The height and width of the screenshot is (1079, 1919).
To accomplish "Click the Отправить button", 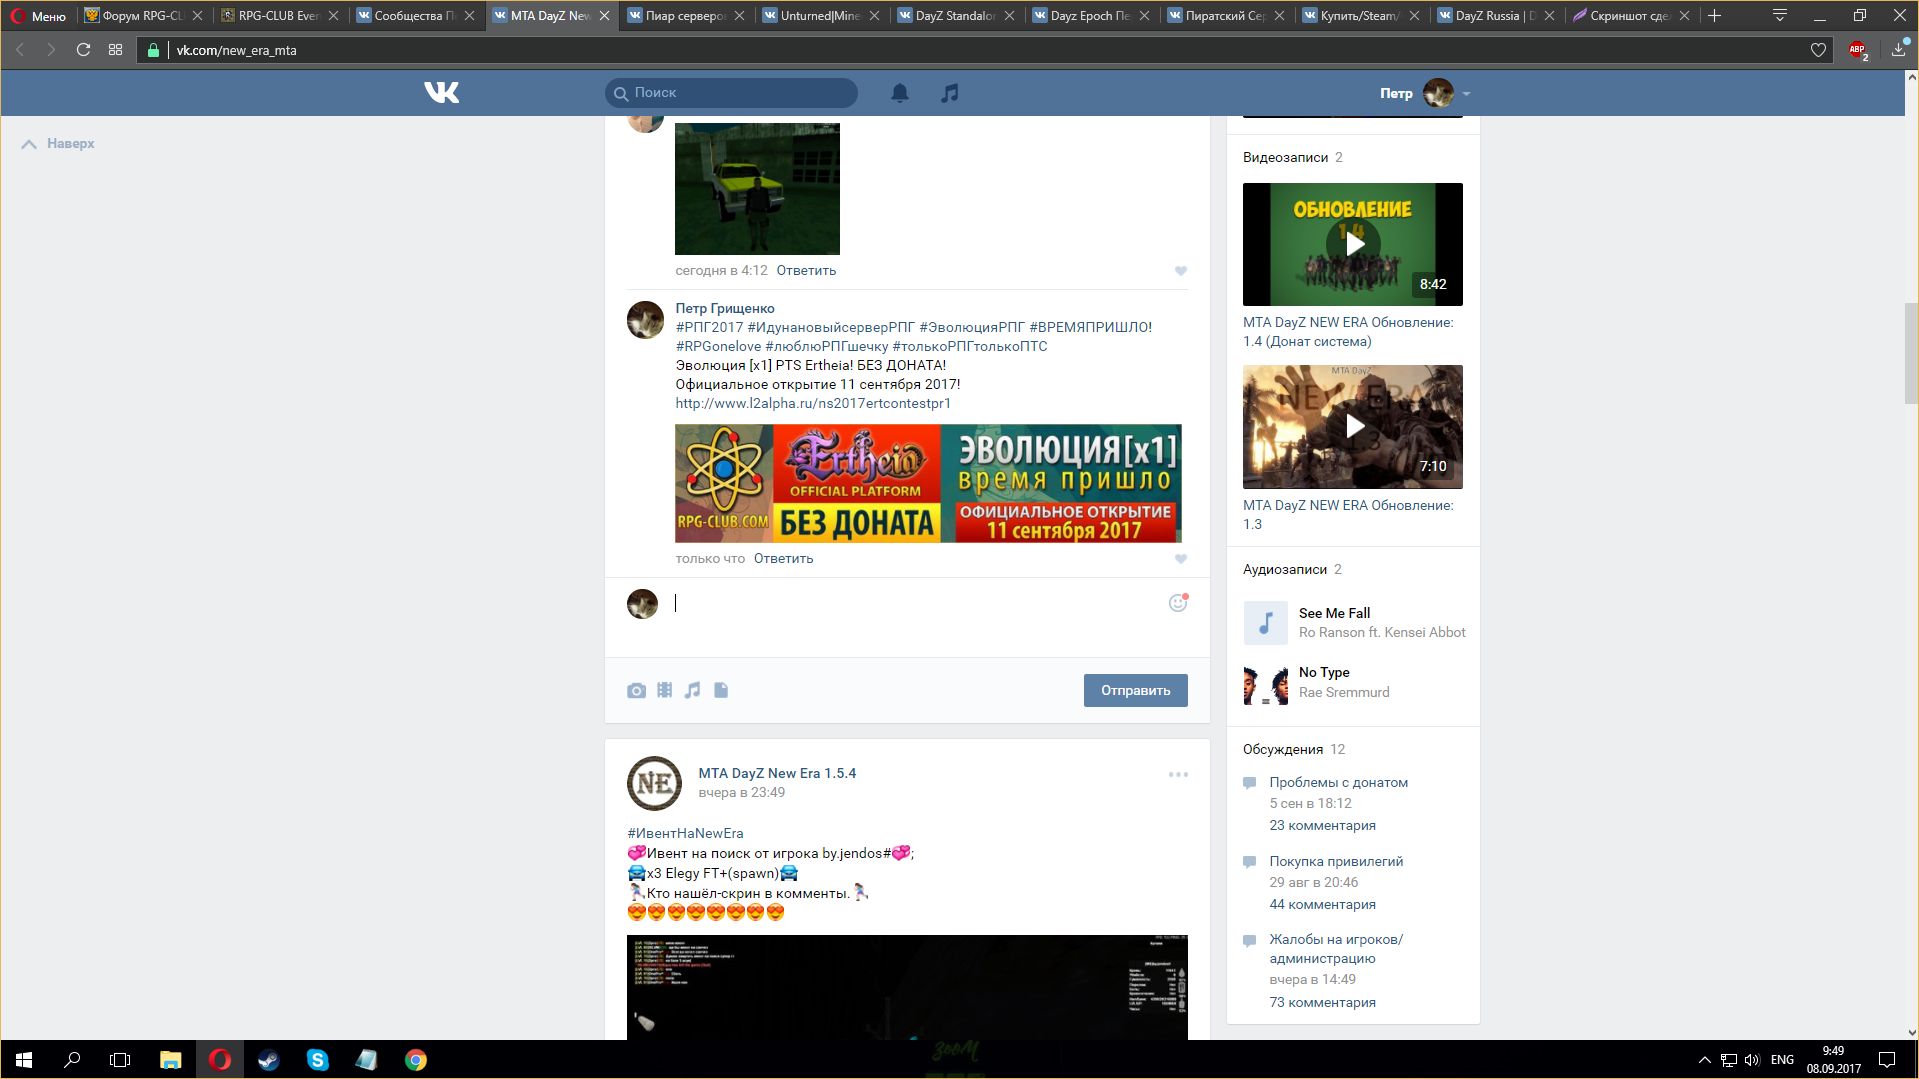I will (1135, 690).
